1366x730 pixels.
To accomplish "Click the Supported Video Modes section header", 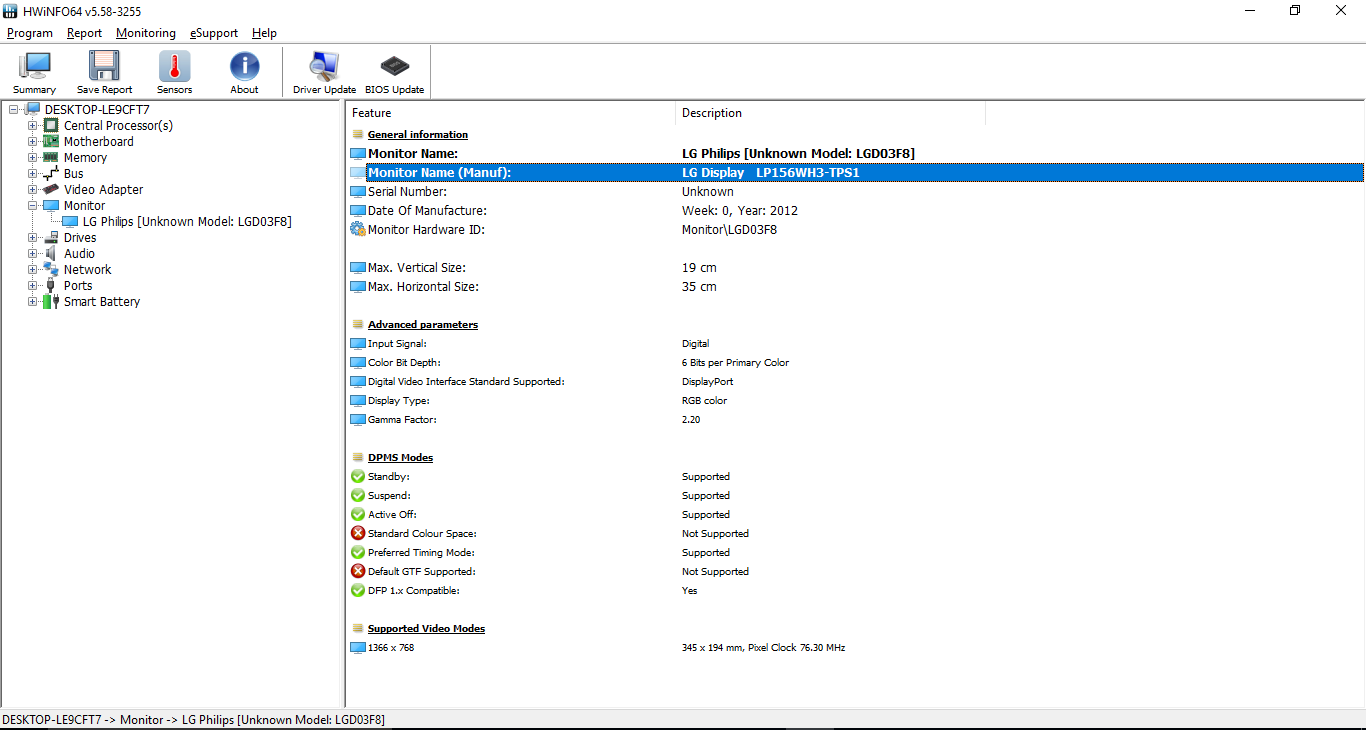I will (x=426, y=628).
